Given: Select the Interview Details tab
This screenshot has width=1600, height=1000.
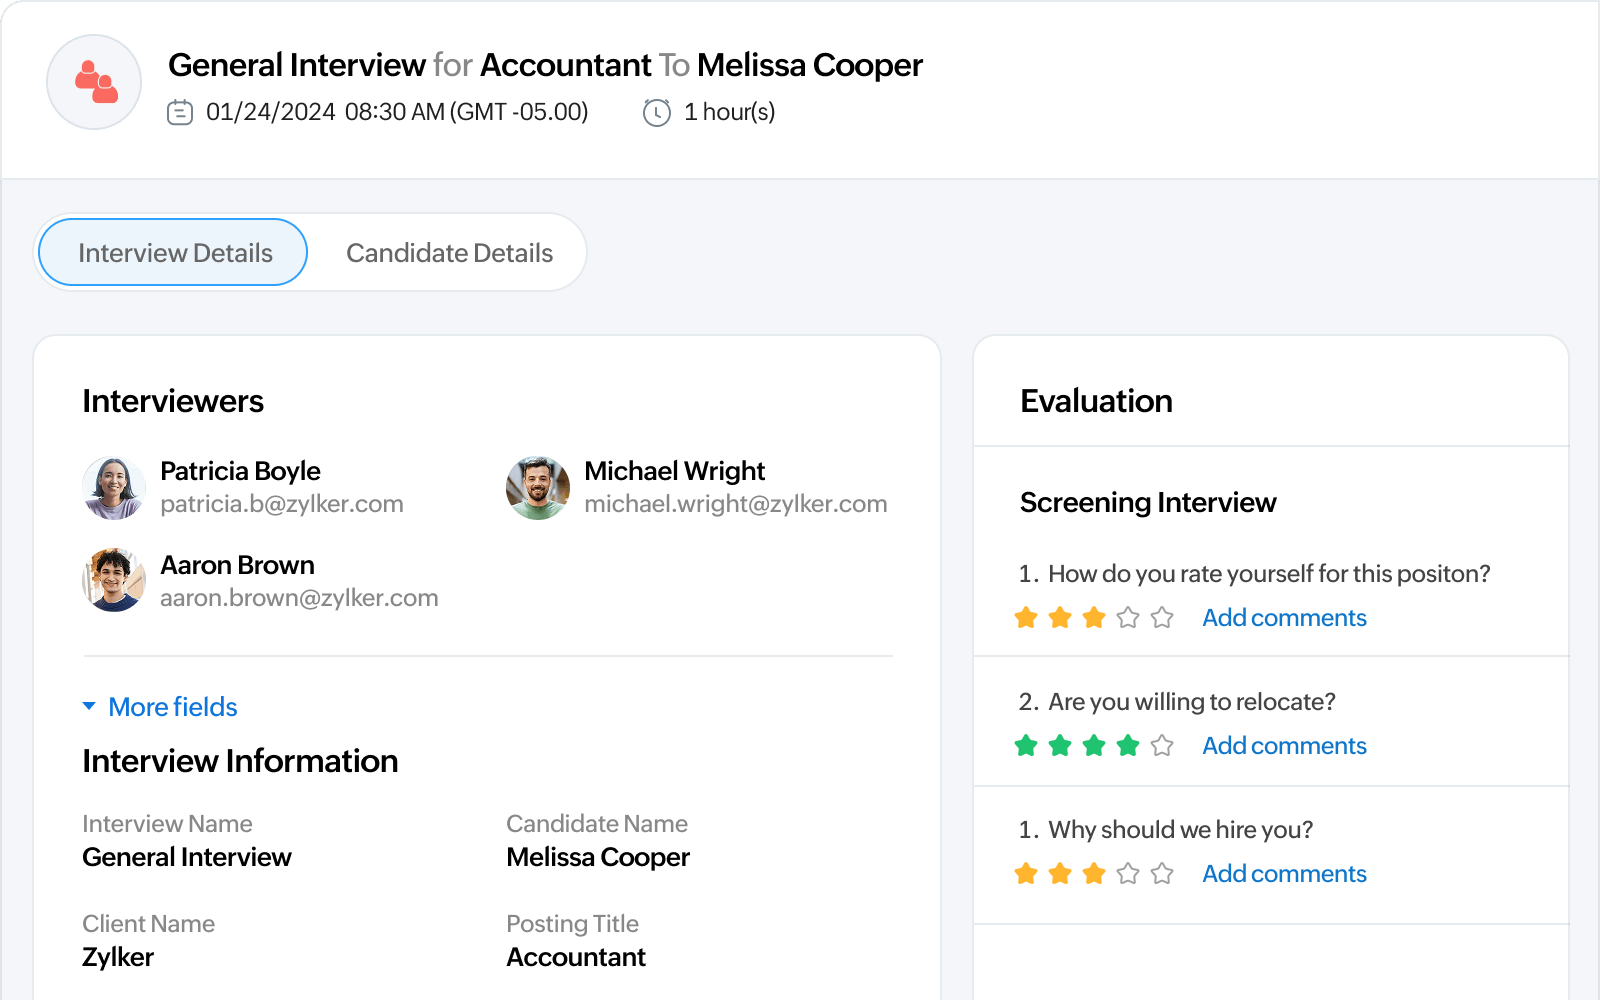Looking at the screenshot, I should [x=175, y=252].
